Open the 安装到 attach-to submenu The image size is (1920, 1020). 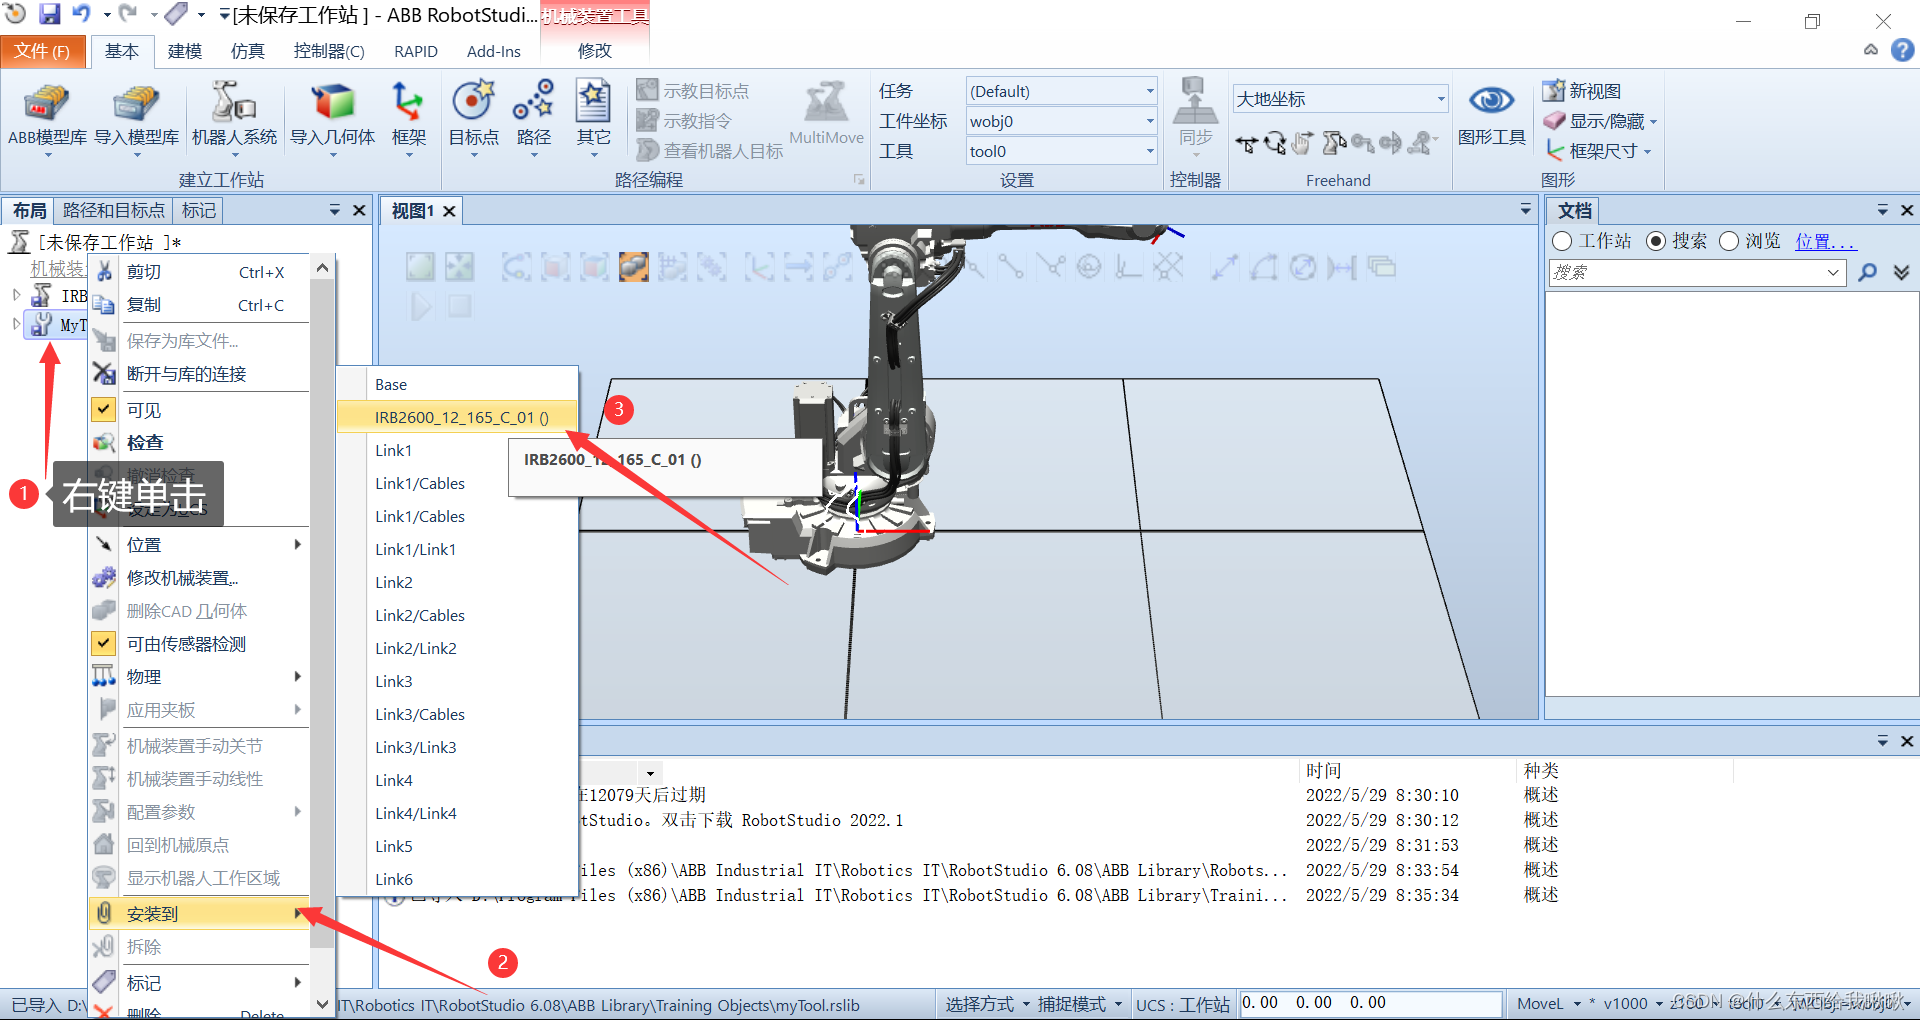[200, 913]
